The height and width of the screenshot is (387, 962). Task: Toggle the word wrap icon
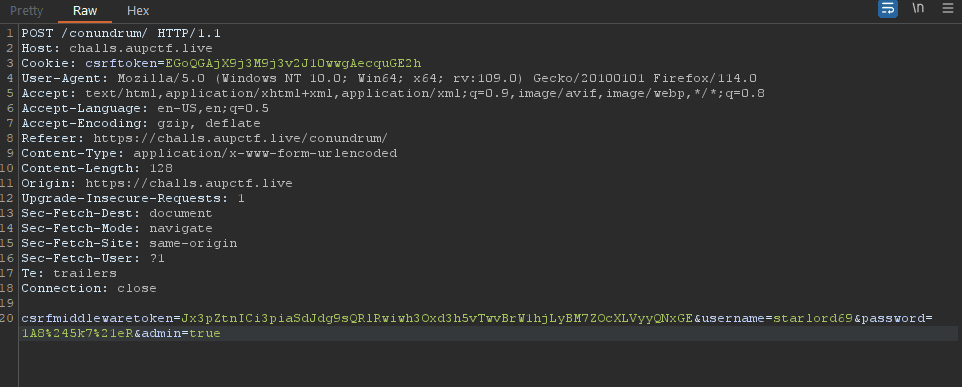tap(888, 9)
